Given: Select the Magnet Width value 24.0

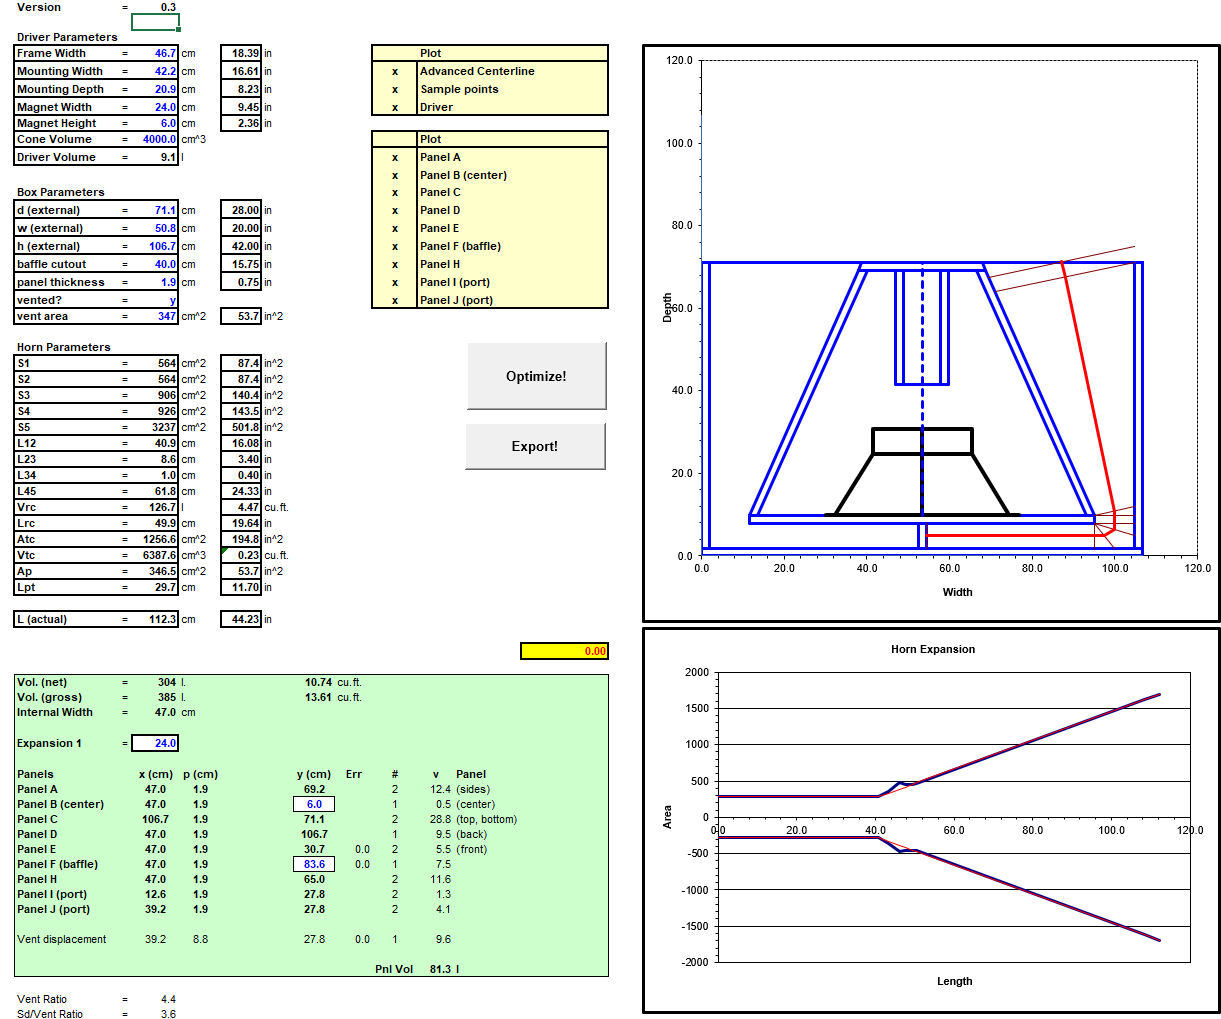Looking at the screenshot, I should click(156, 107).
